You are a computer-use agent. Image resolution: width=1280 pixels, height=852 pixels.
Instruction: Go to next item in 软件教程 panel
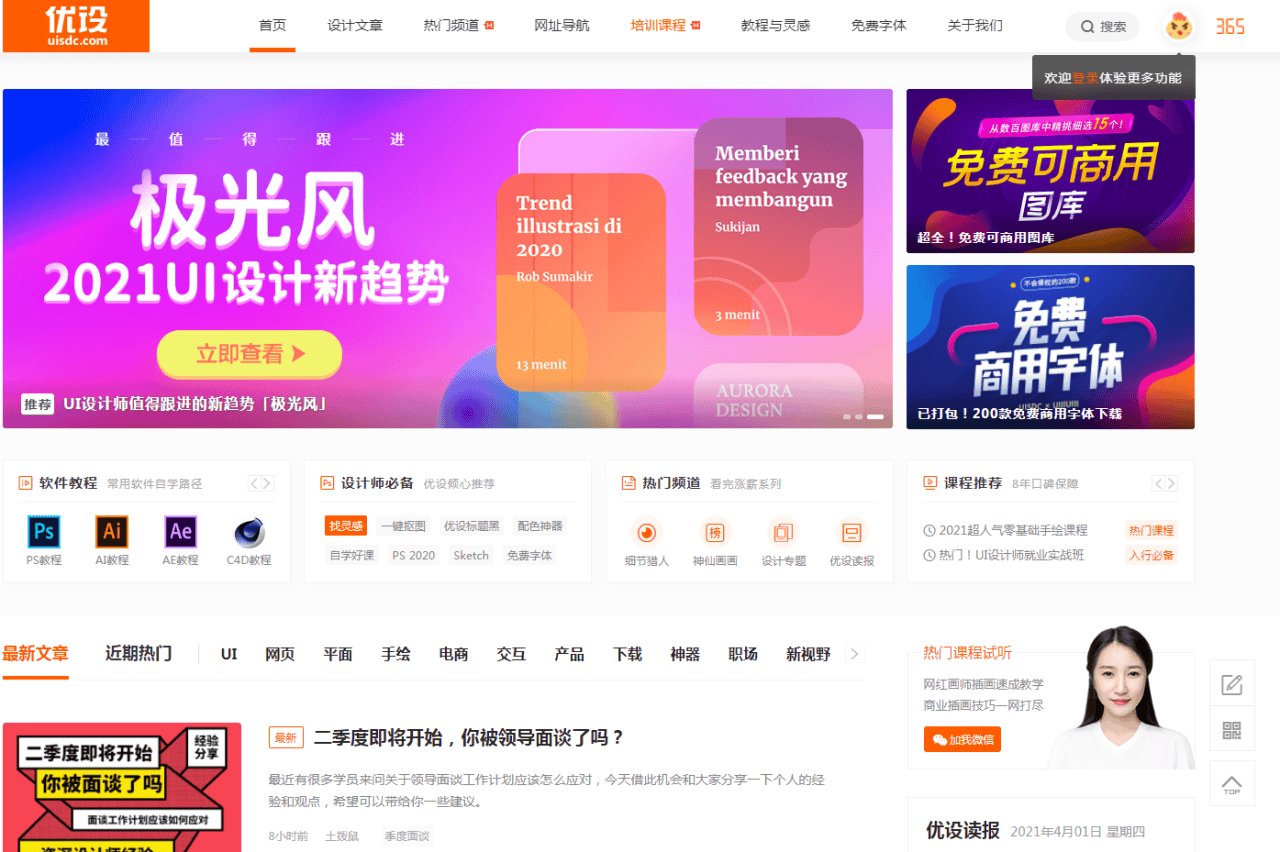(x=268, y=484)
